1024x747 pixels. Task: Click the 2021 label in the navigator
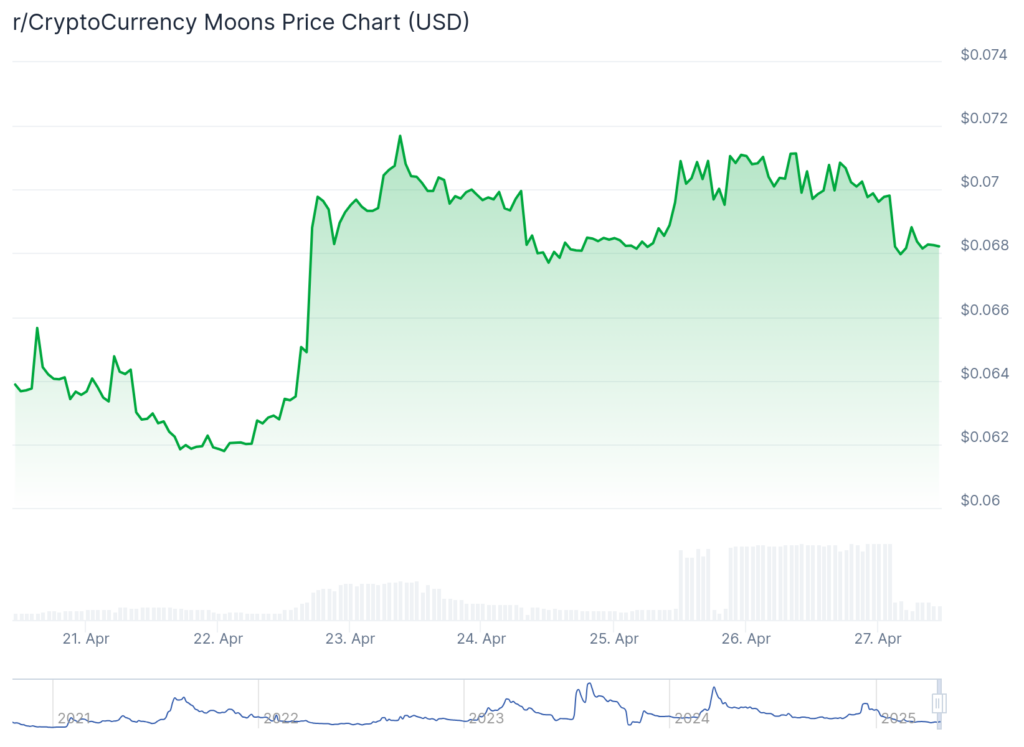click(x=75, y=718)
